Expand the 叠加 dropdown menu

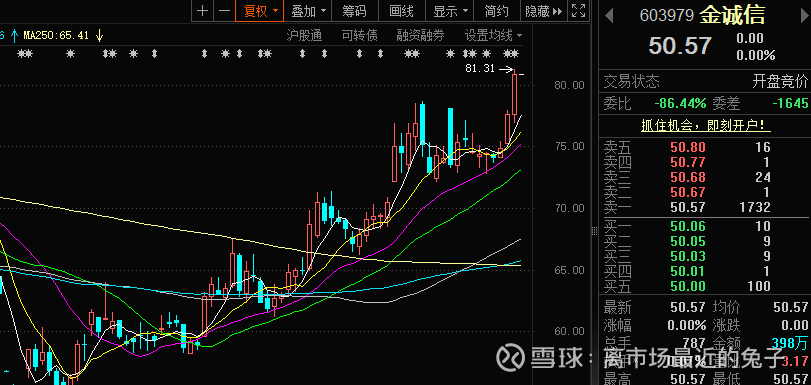point(308,11)
